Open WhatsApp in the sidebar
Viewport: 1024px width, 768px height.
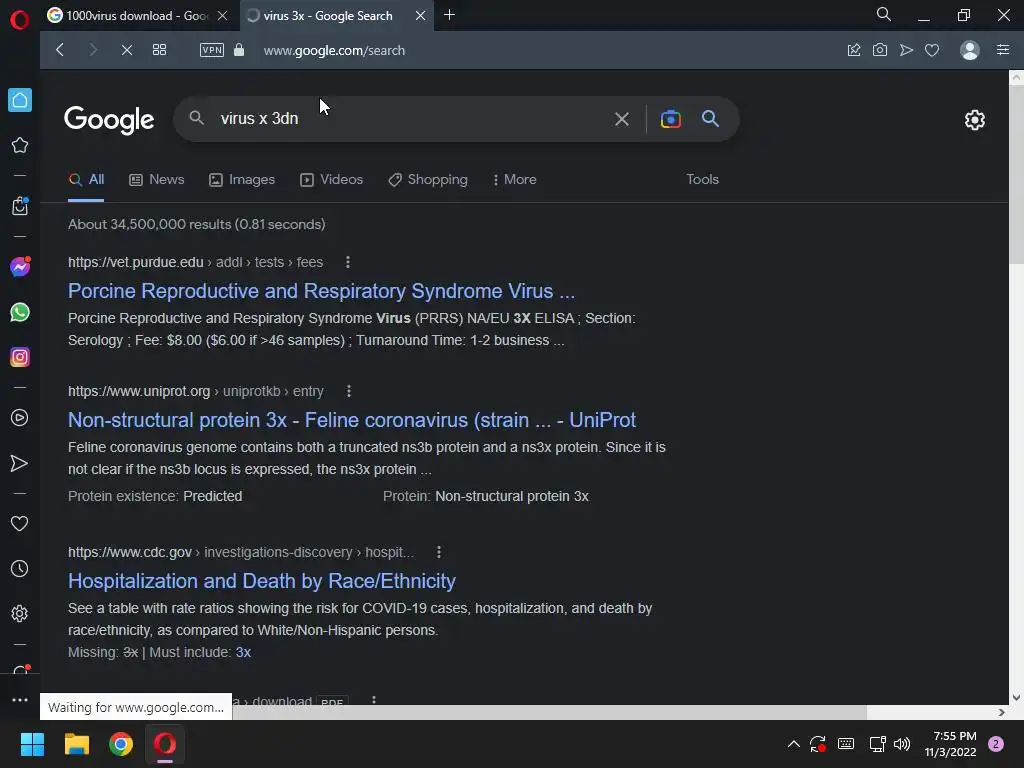pos(20,312)
